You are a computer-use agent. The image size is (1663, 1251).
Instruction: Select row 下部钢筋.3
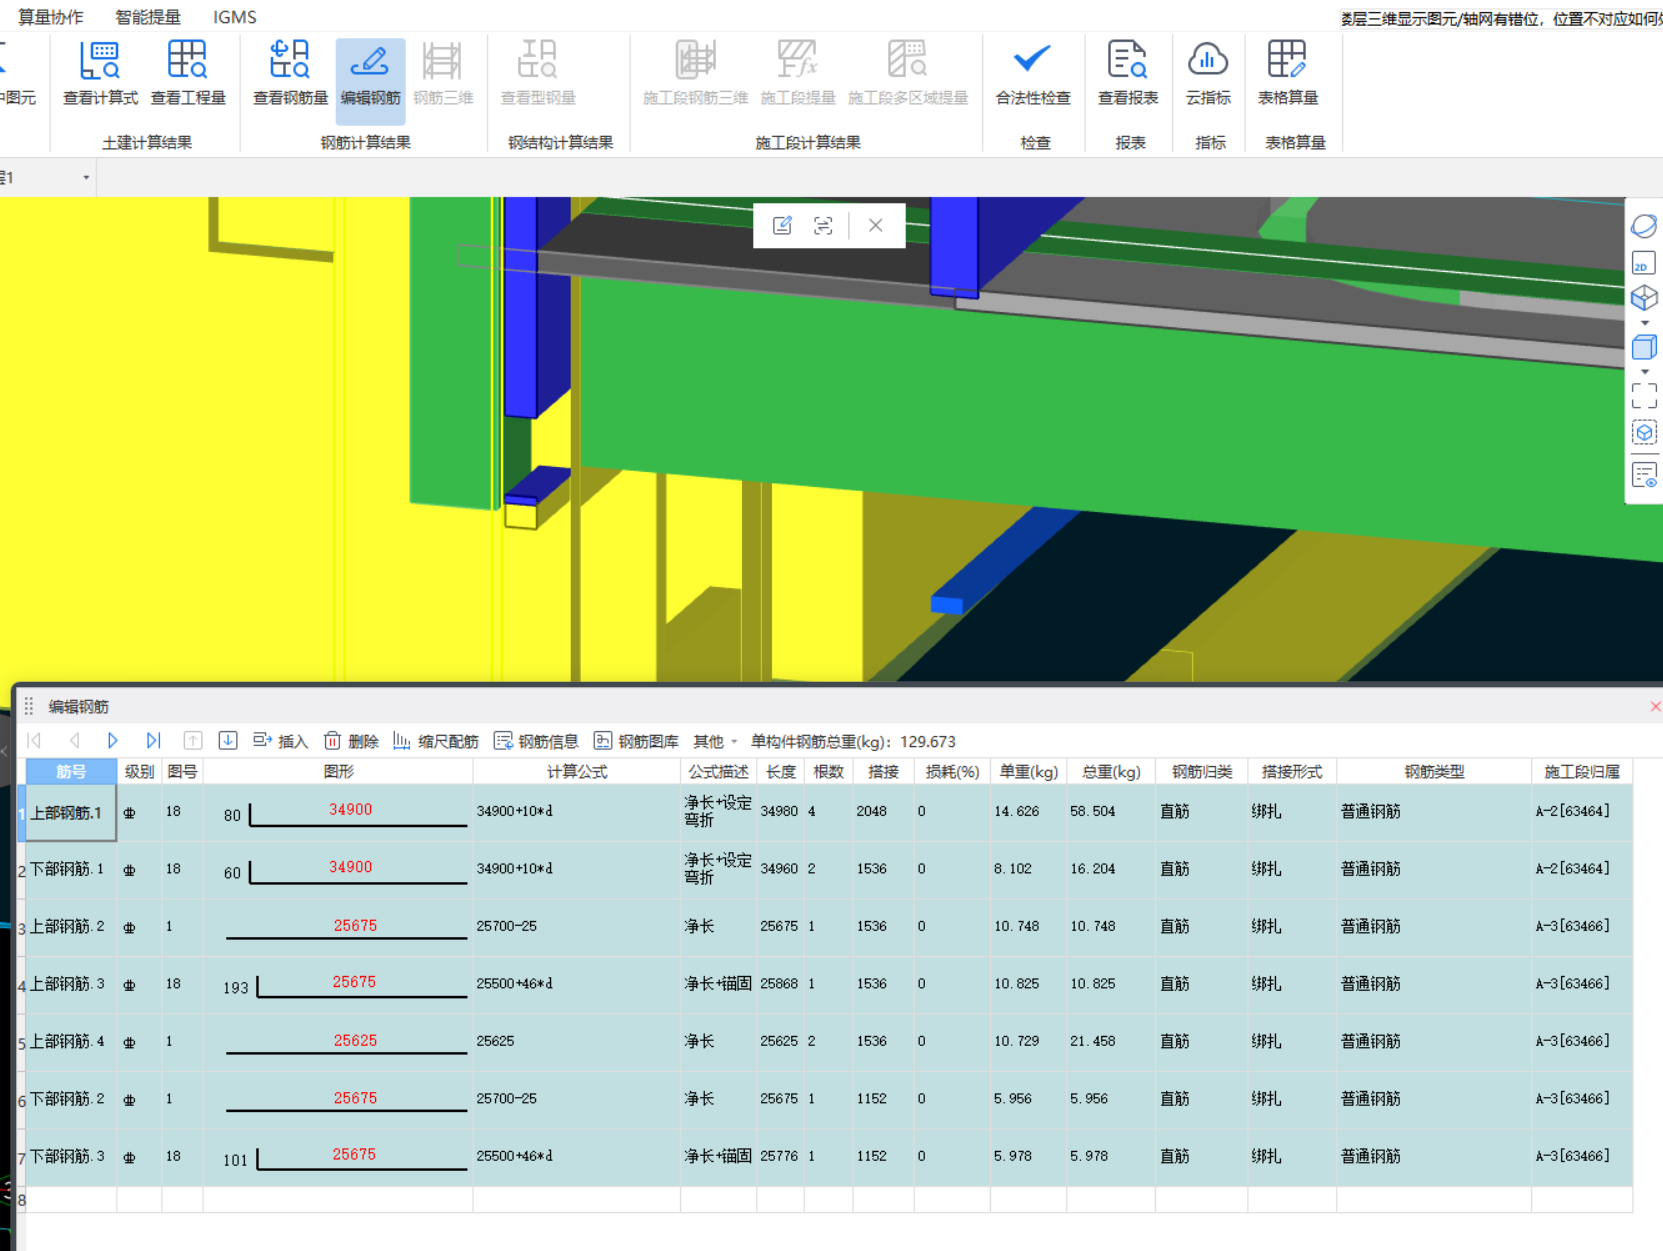coord(71,1156)
